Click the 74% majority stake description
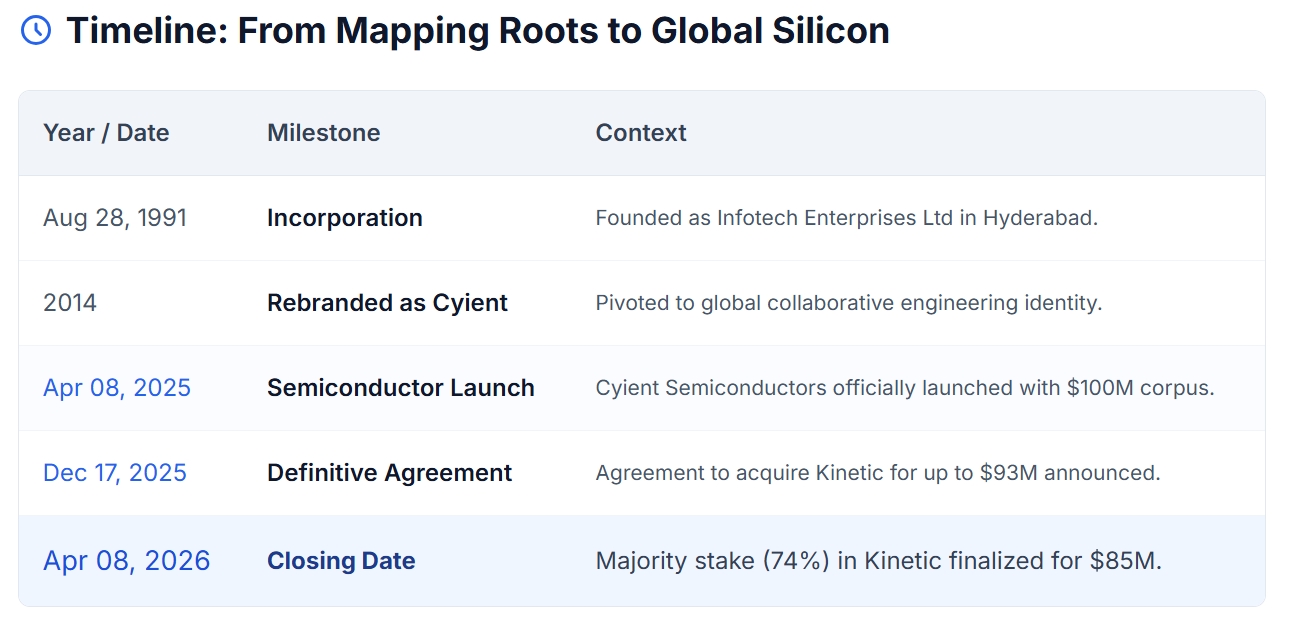 (x=878, y=561)
